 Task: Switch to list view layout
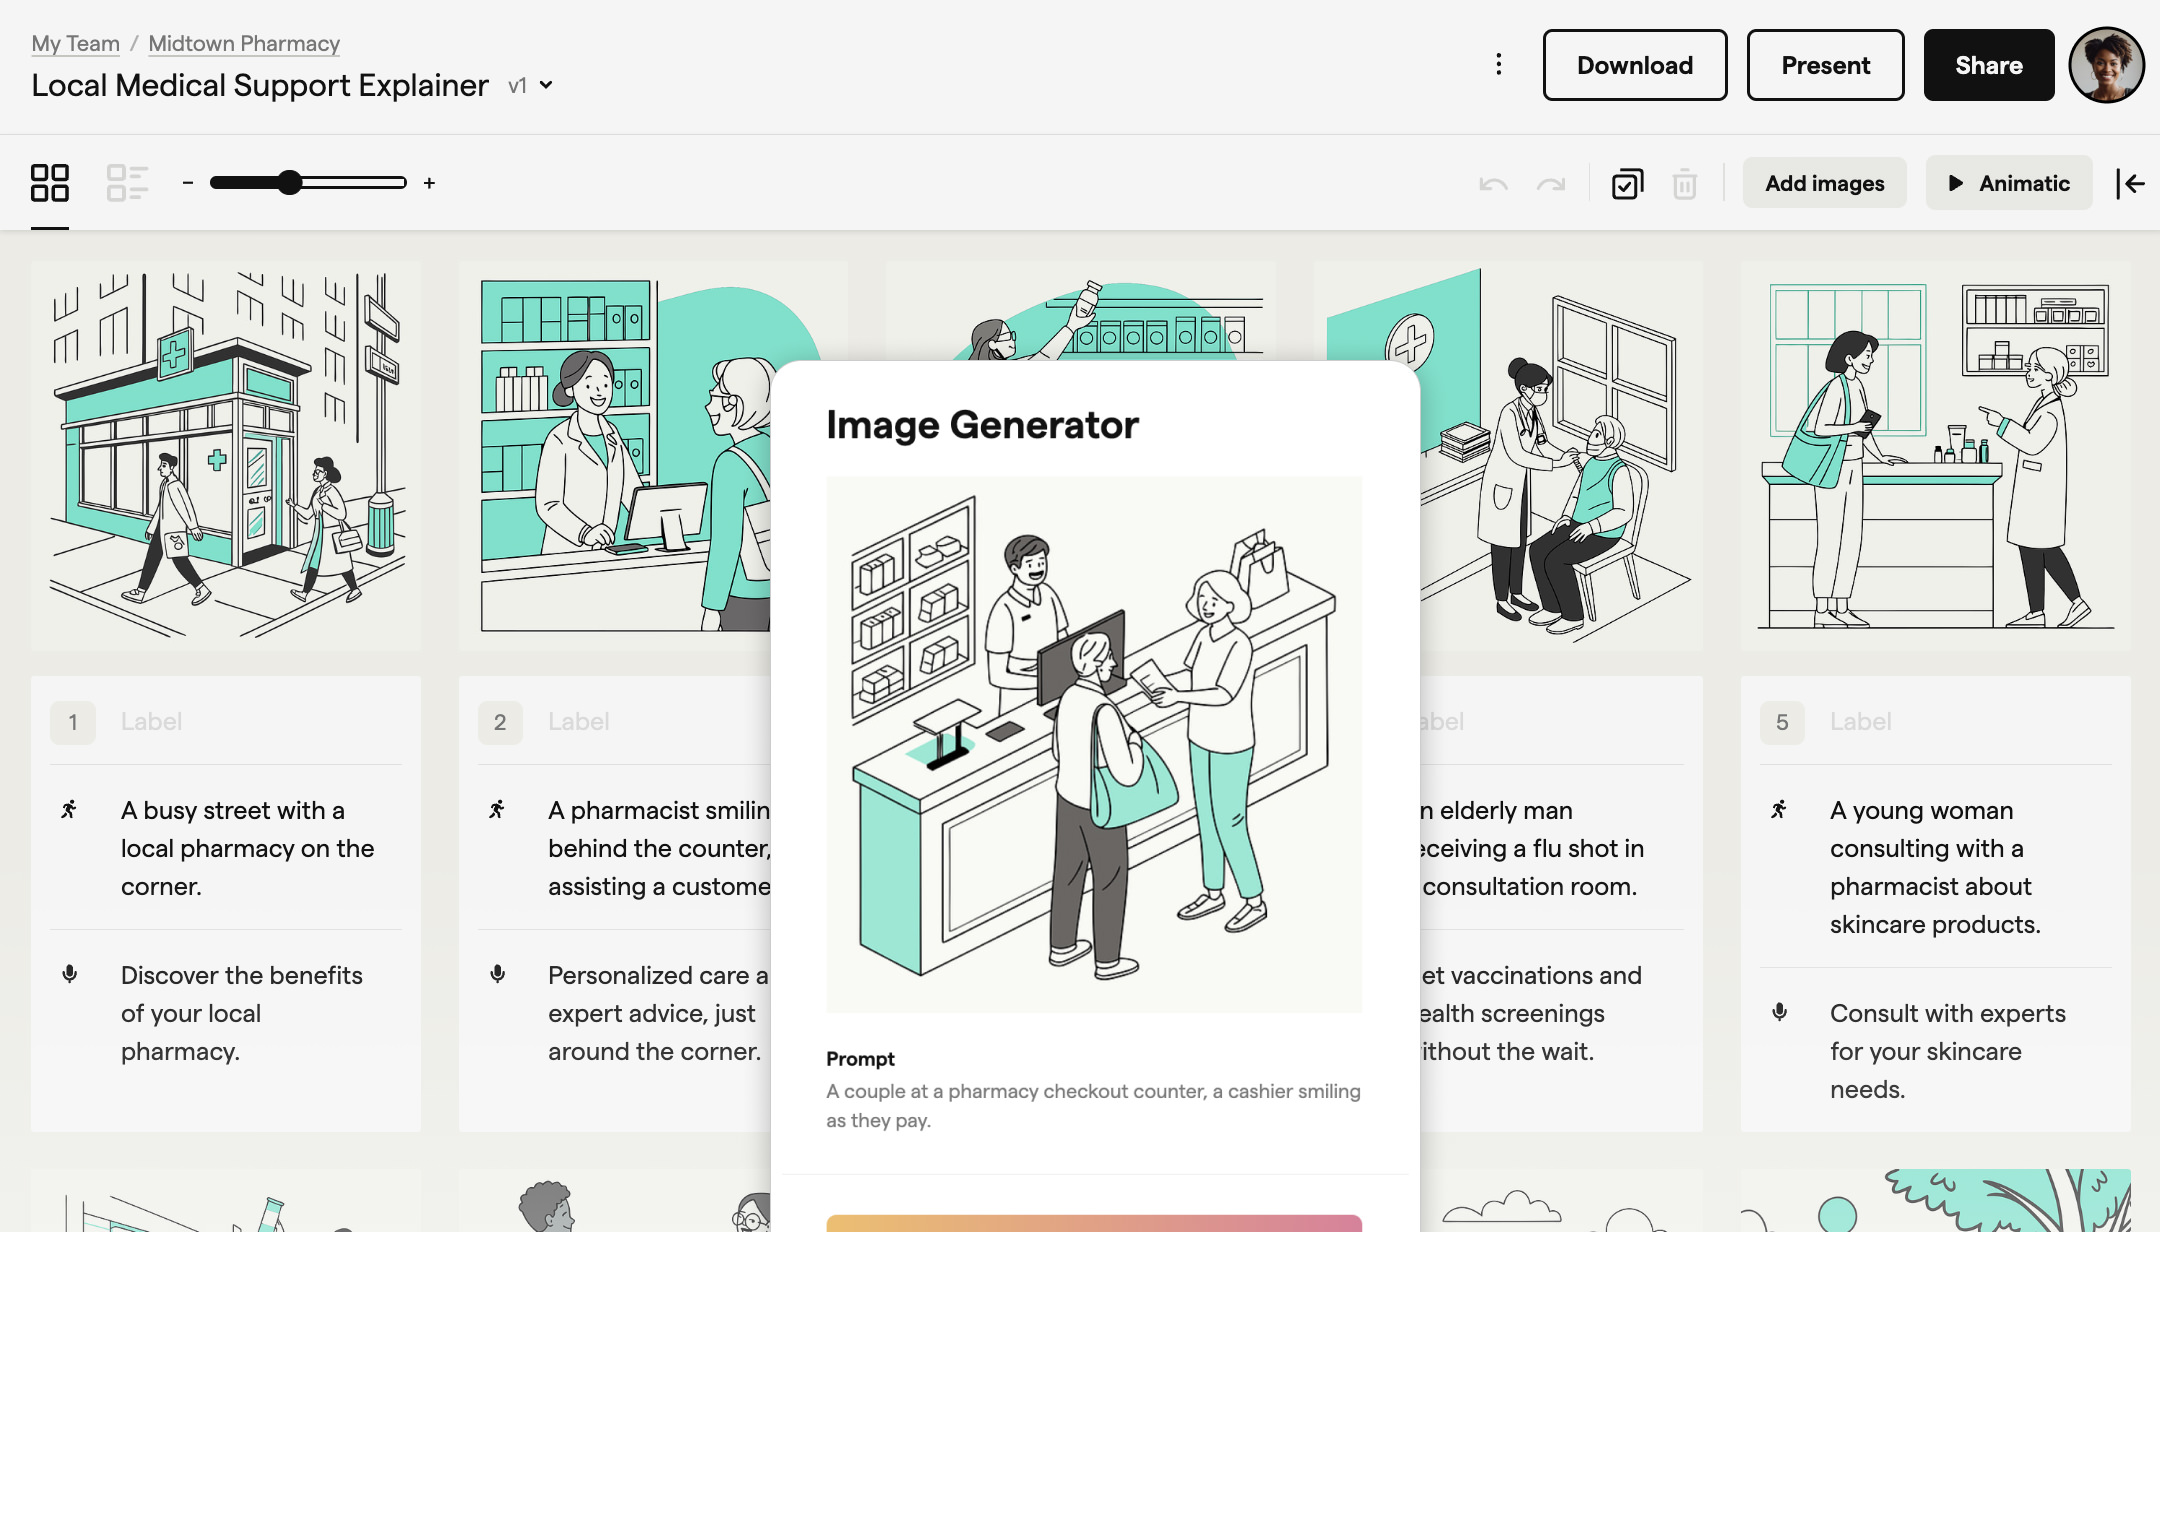(127, 182)
